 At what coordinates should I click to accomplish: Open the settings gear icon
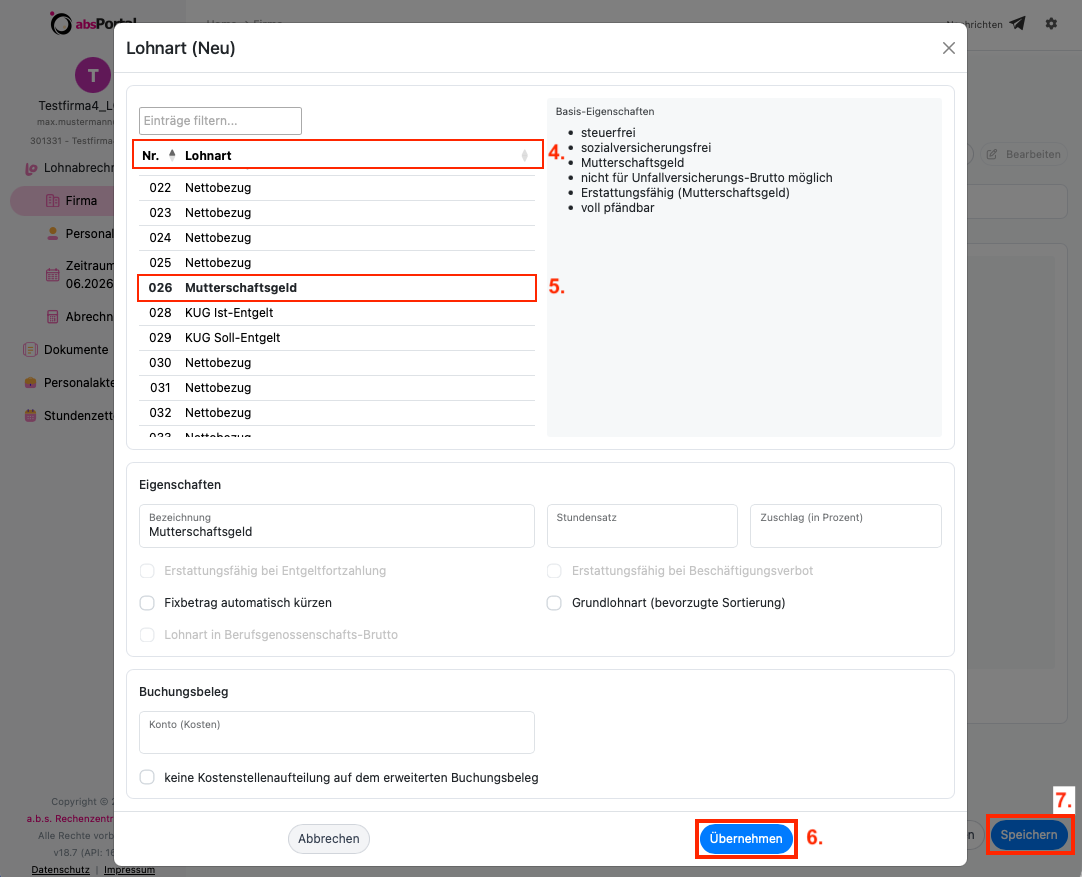pos(1051,23)
